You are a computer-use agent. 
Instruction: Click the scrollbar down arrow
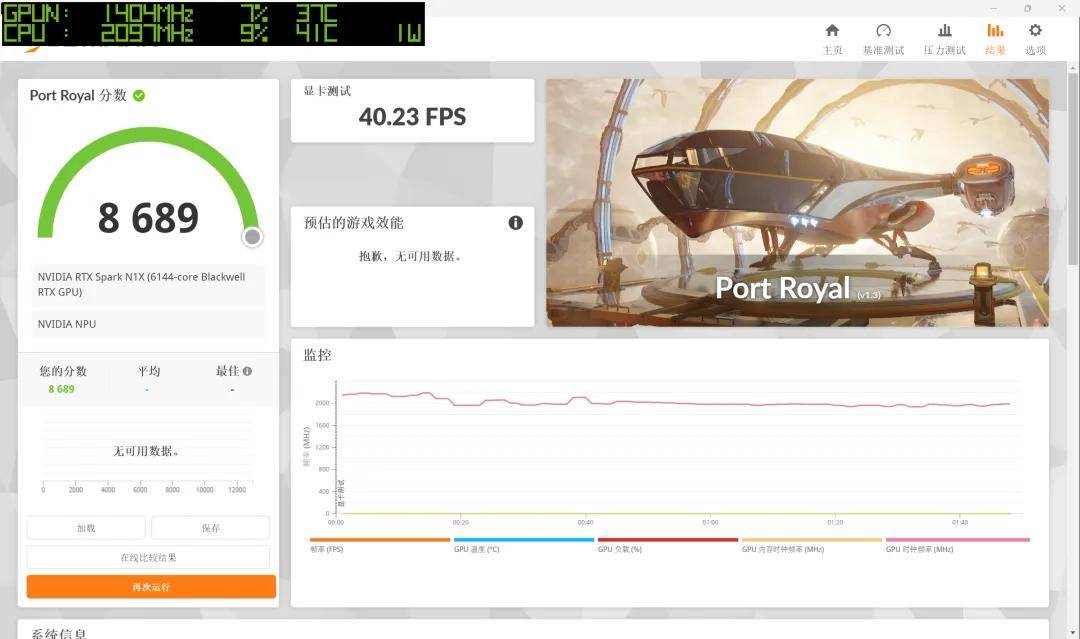pyautogui.click(x=1073, y=632)
